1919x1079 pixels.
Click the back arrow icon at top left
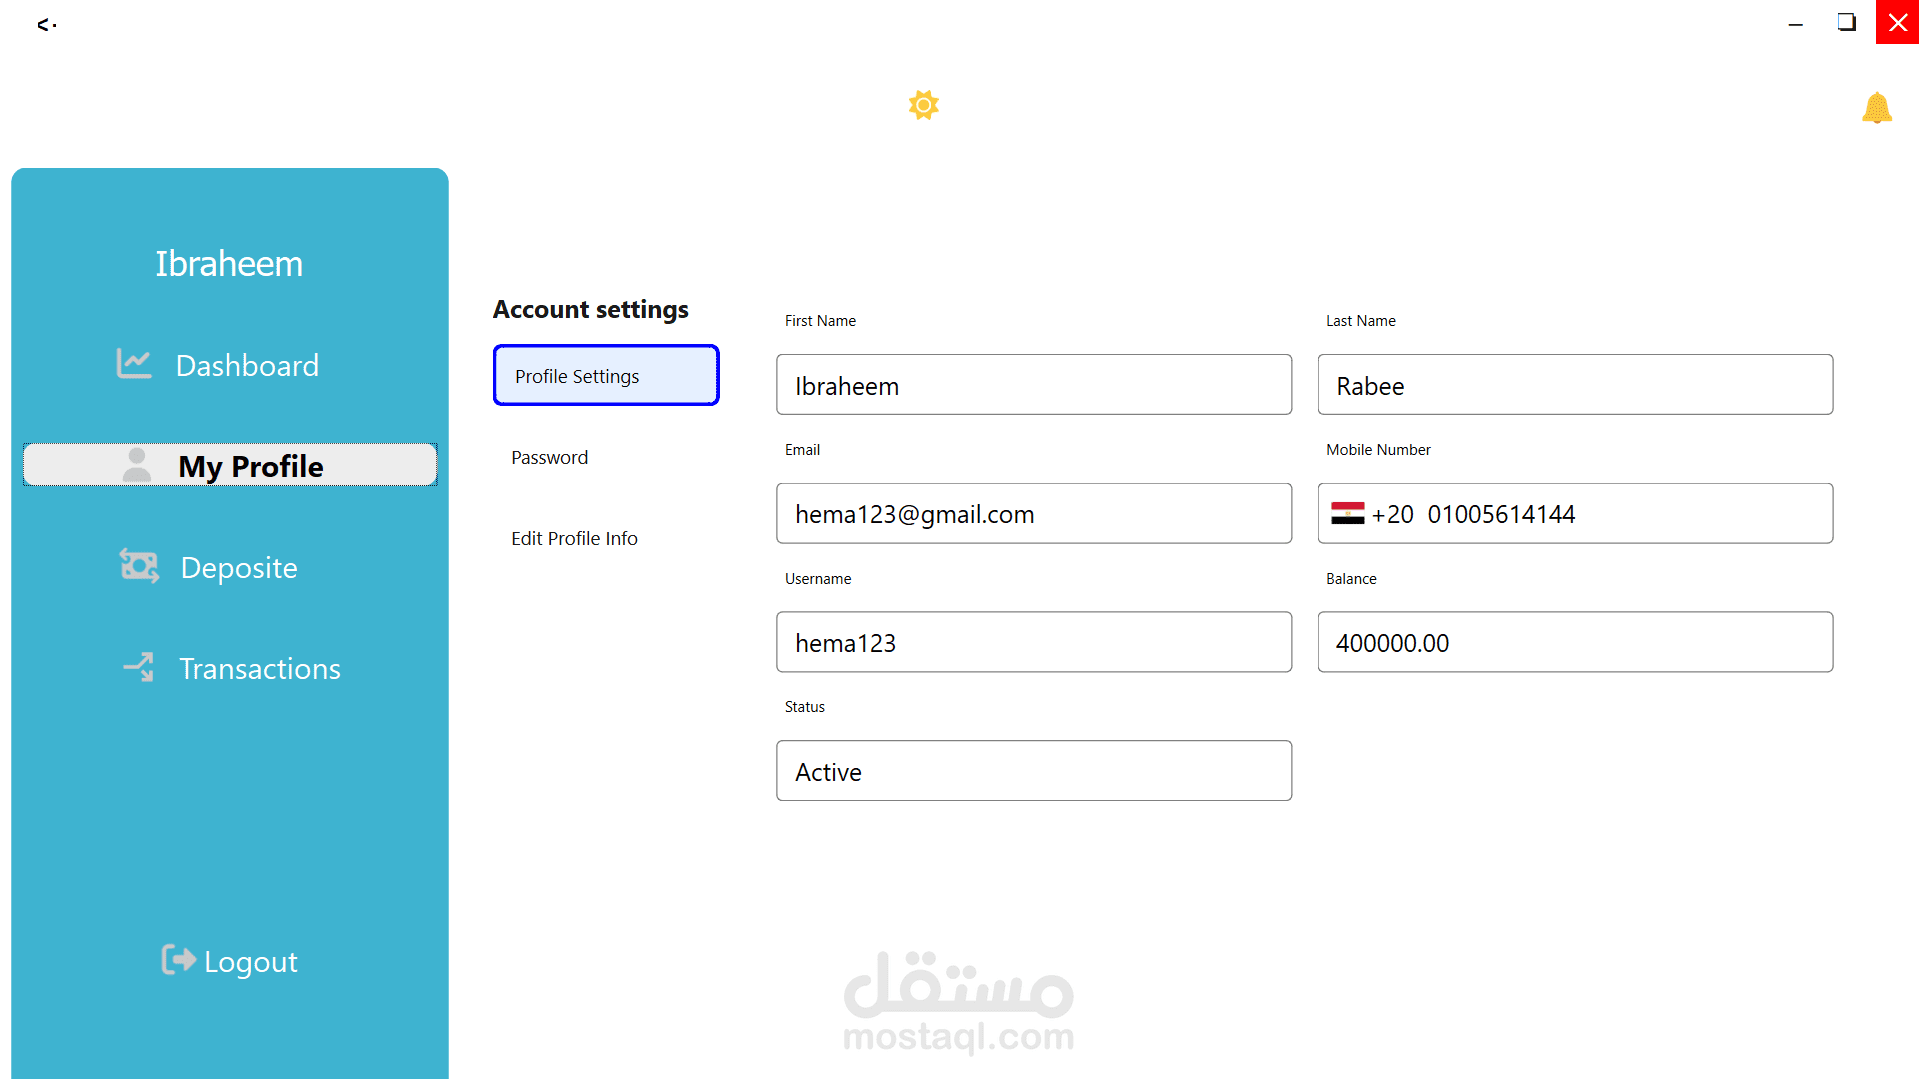tap(45, 25)
